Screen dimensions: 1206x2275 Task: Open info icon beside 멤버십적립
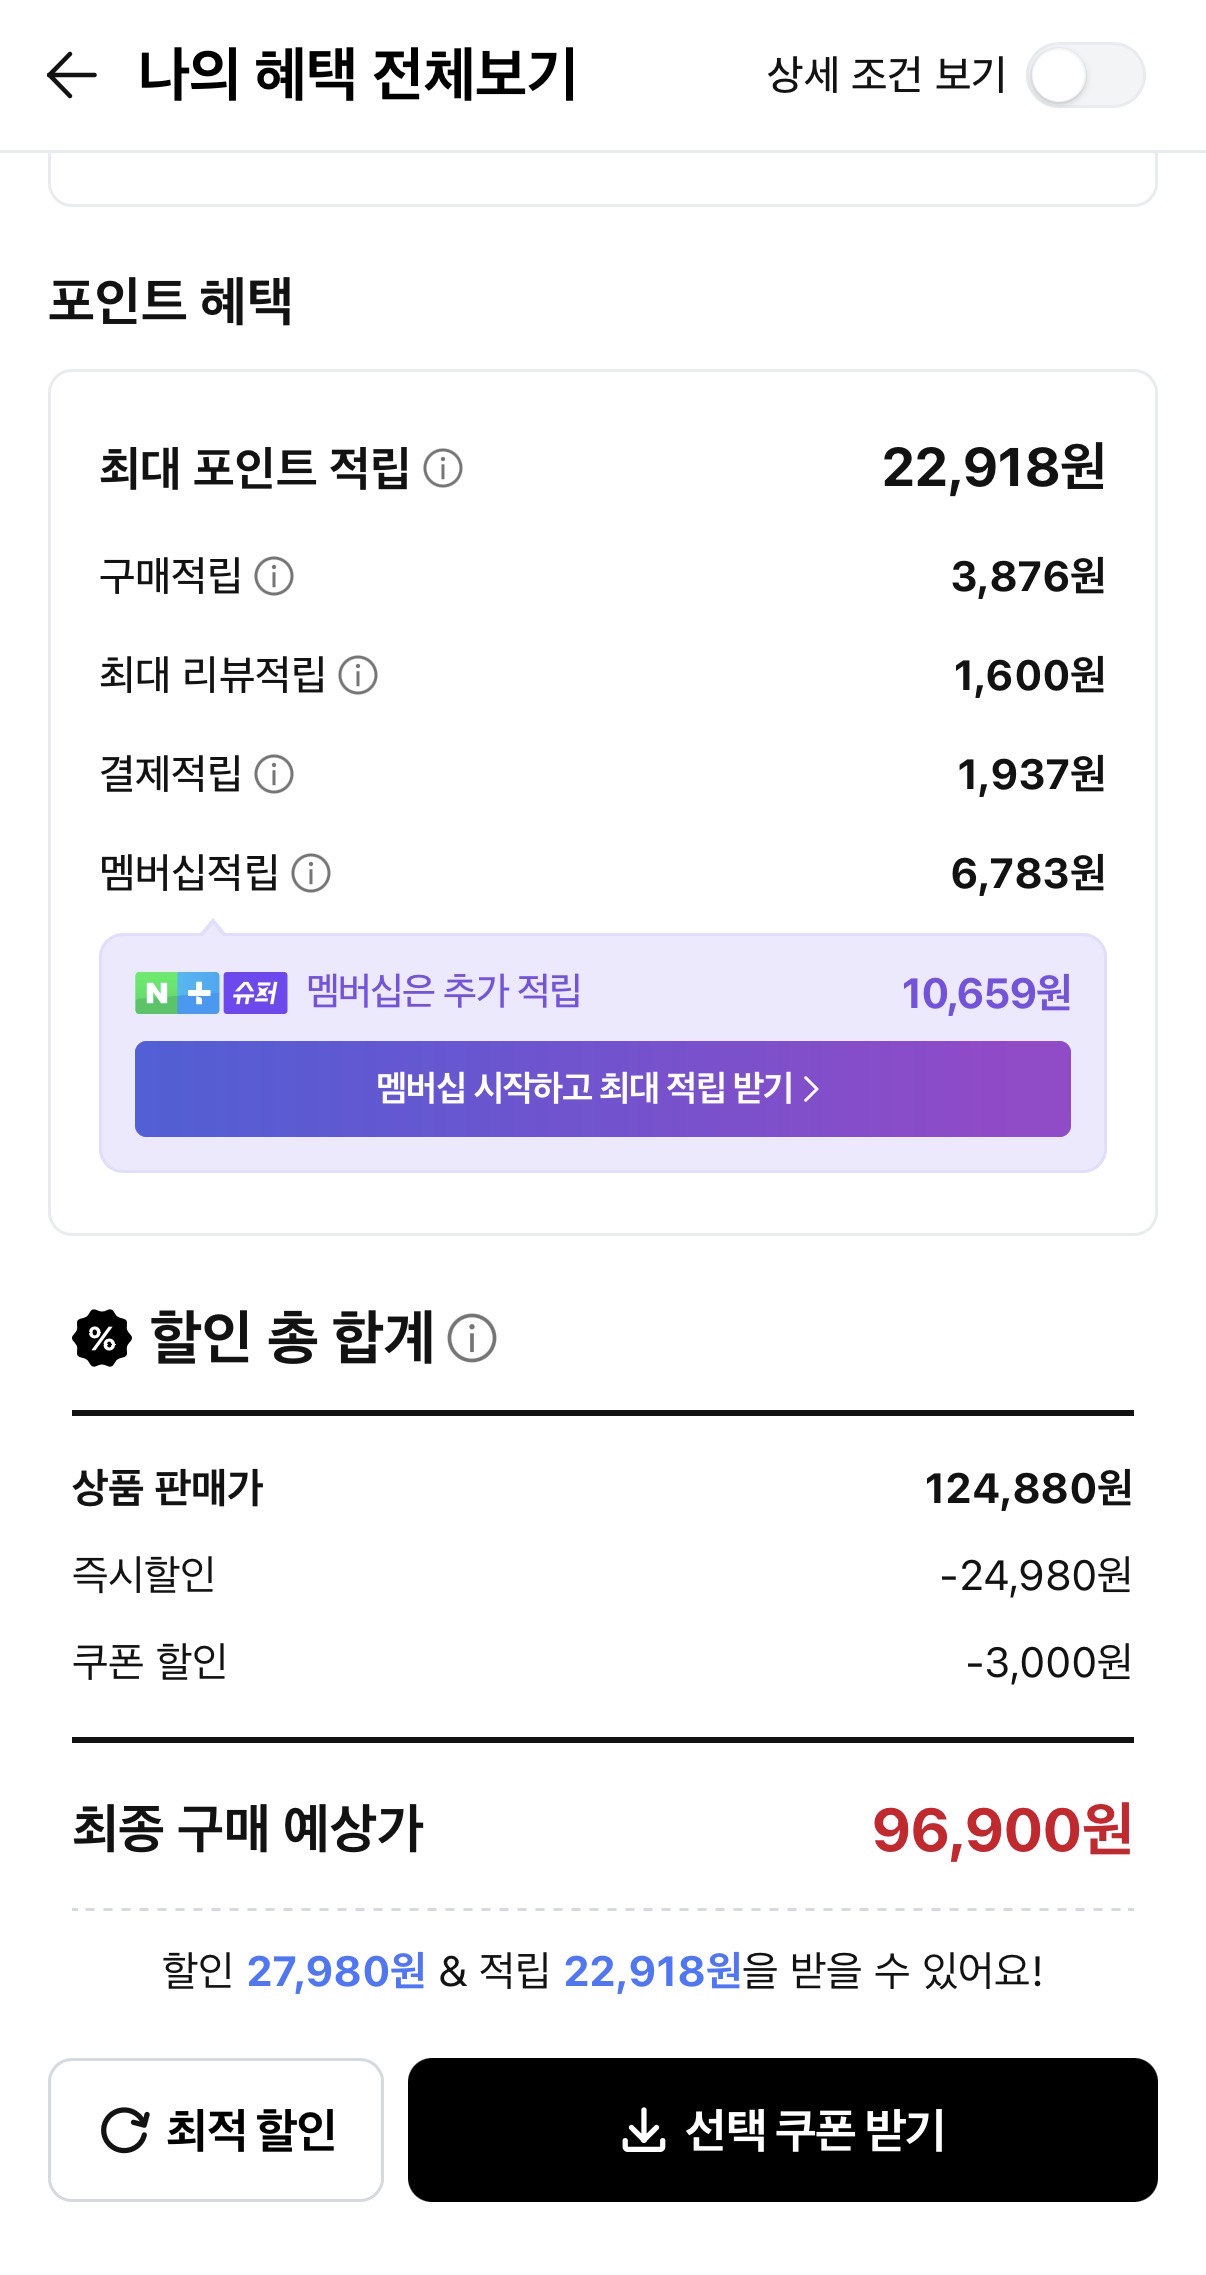point(311,873)
